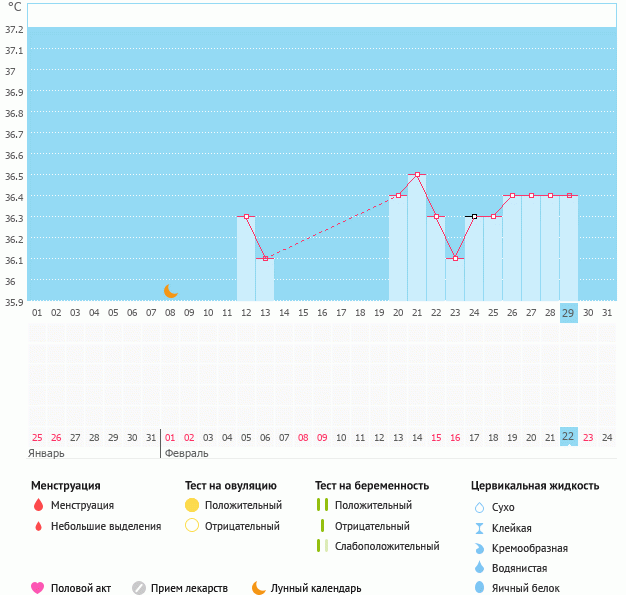Click the temperature point on day 13

[265, 259]
